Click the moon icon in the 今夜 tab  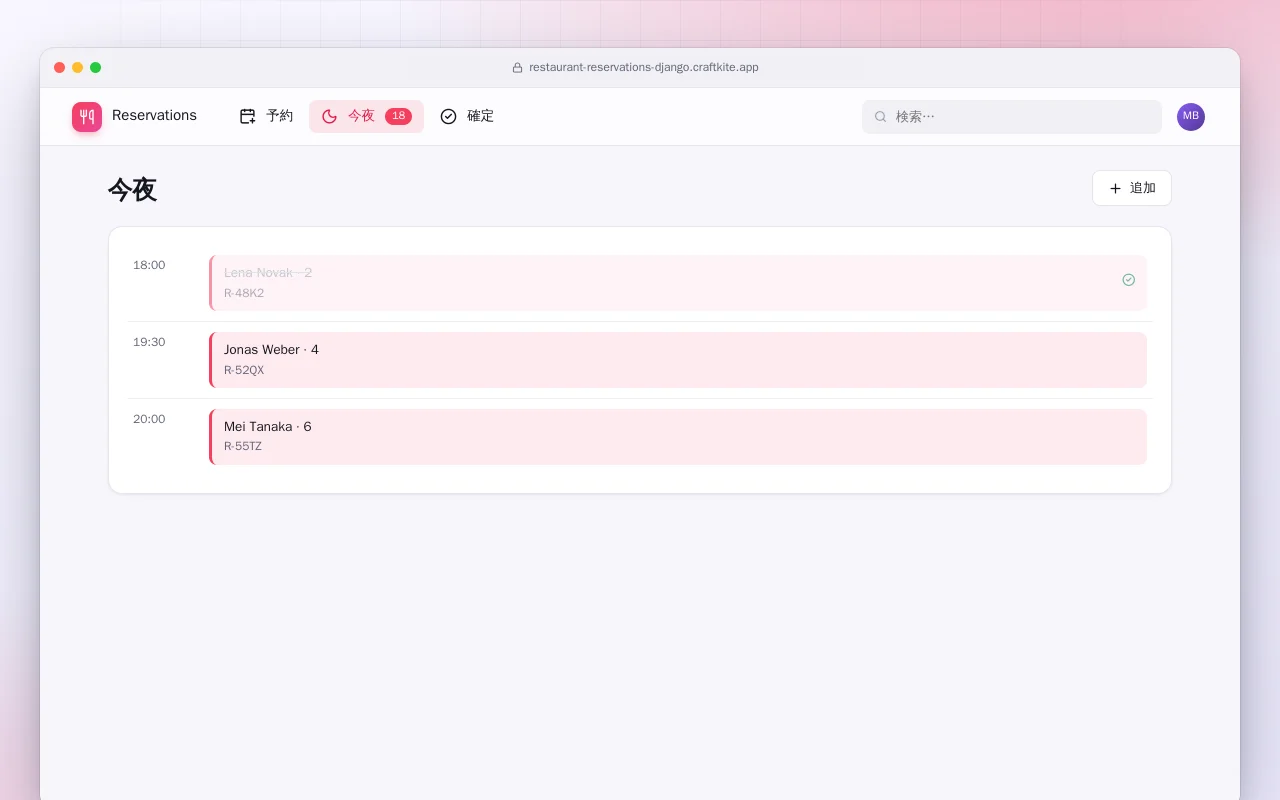(x=329, y=116)
